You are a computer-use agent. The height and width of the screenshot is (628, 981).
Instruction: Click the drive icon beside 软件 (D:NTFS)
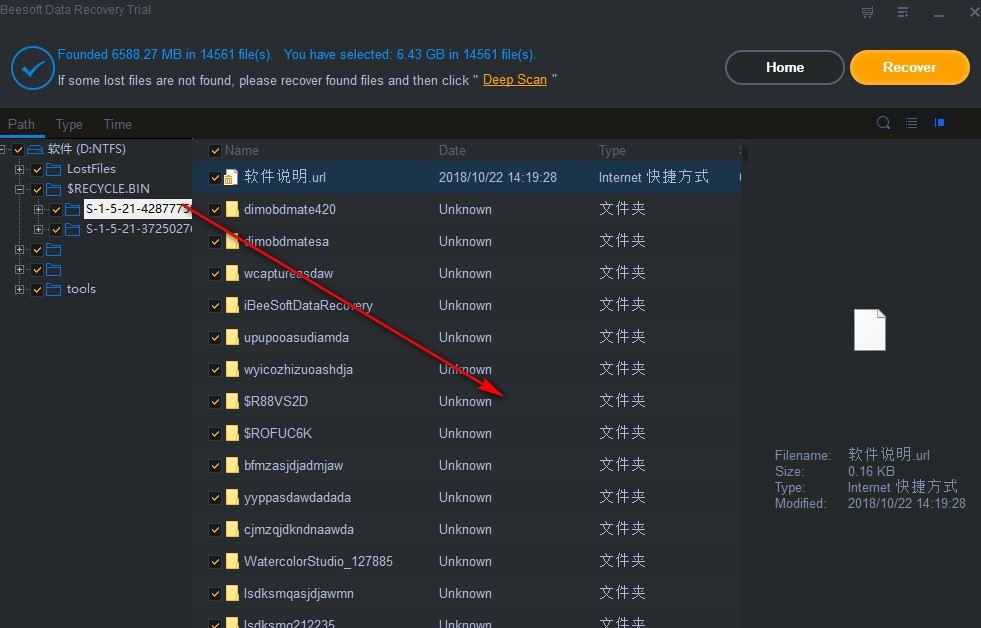coord(34,148)
